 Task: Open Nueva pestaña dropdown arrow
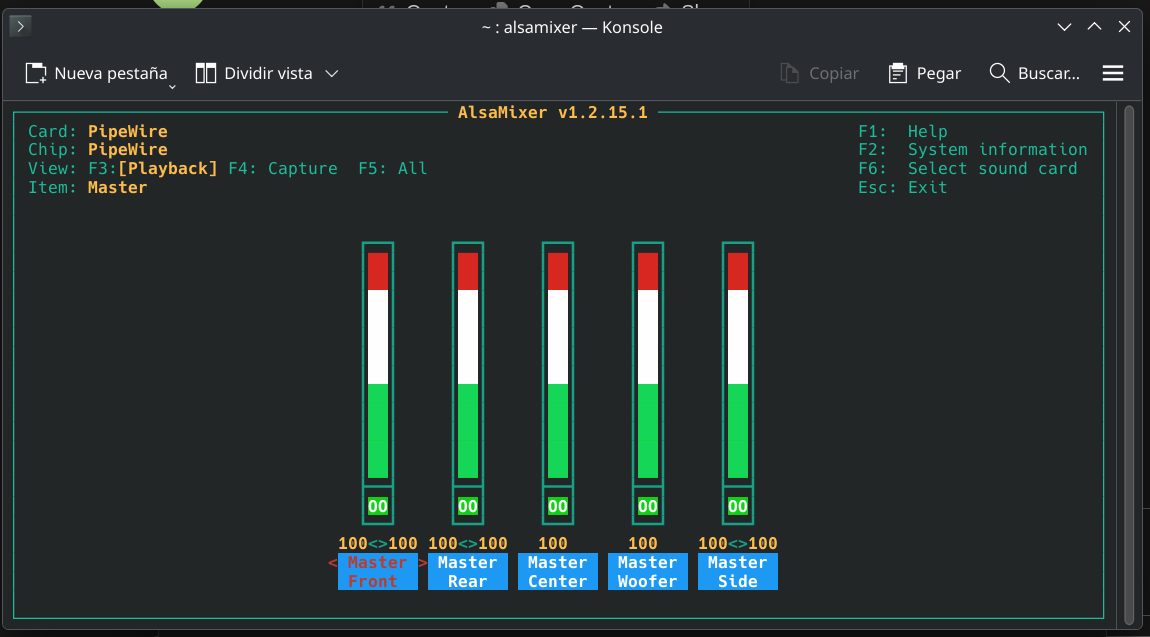click(172, 87)
